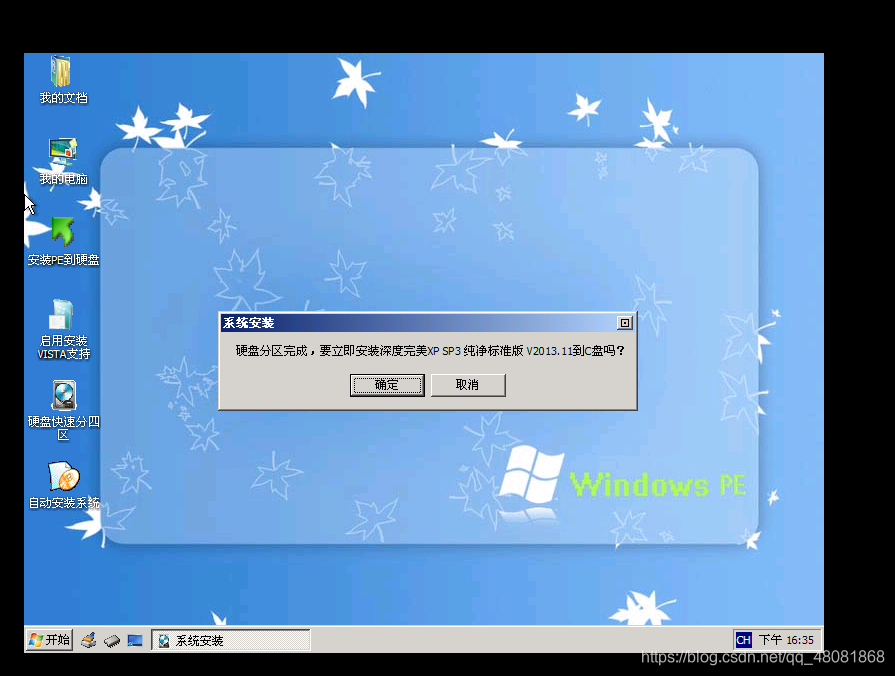Click the 硬盘快速分四区 desktop icon
This screenshot has height=676, width=895.
63,411
